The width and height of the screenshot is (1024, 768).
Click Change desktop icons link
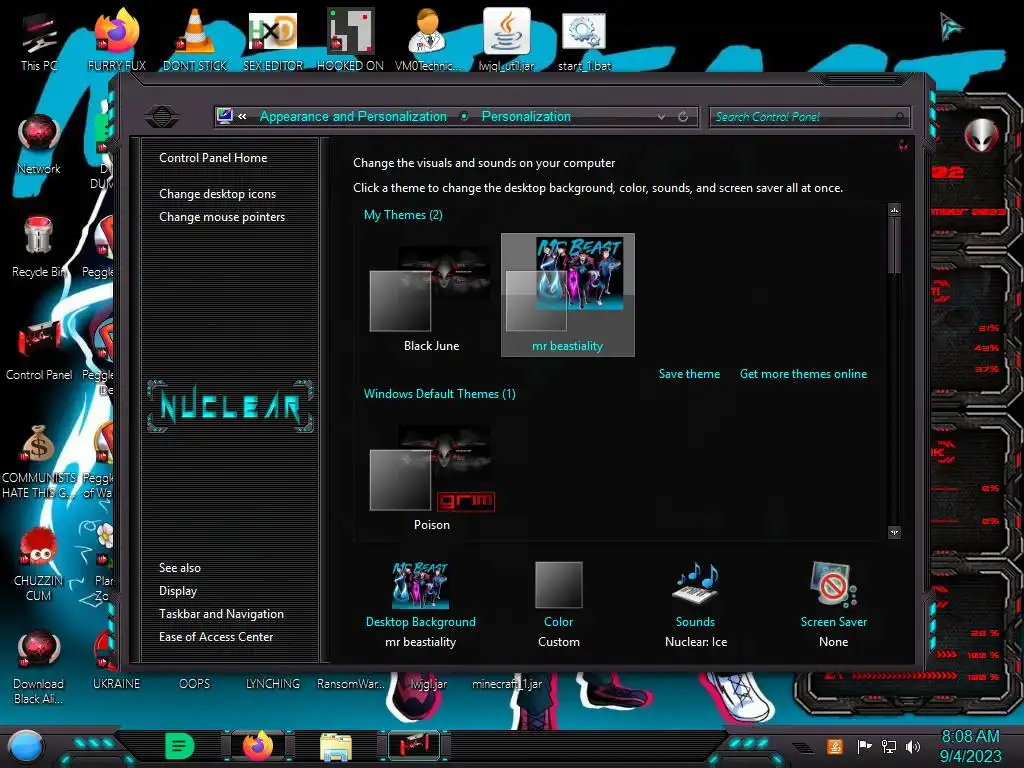click(217, 194)
